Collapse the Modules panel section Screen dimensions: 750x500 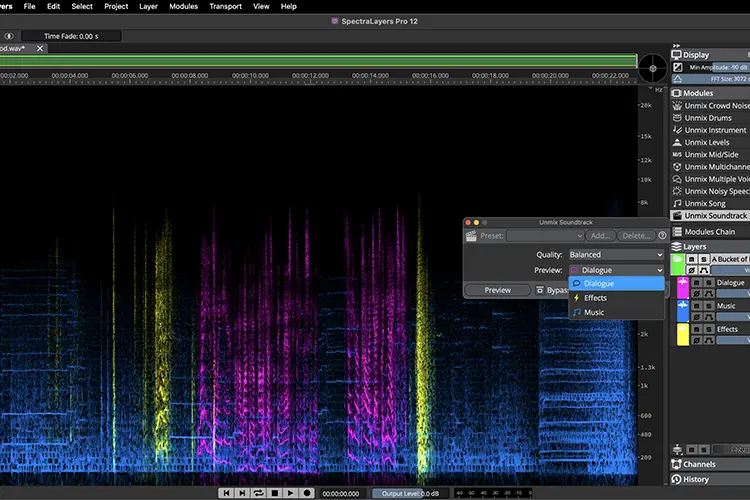pos(710,93)
